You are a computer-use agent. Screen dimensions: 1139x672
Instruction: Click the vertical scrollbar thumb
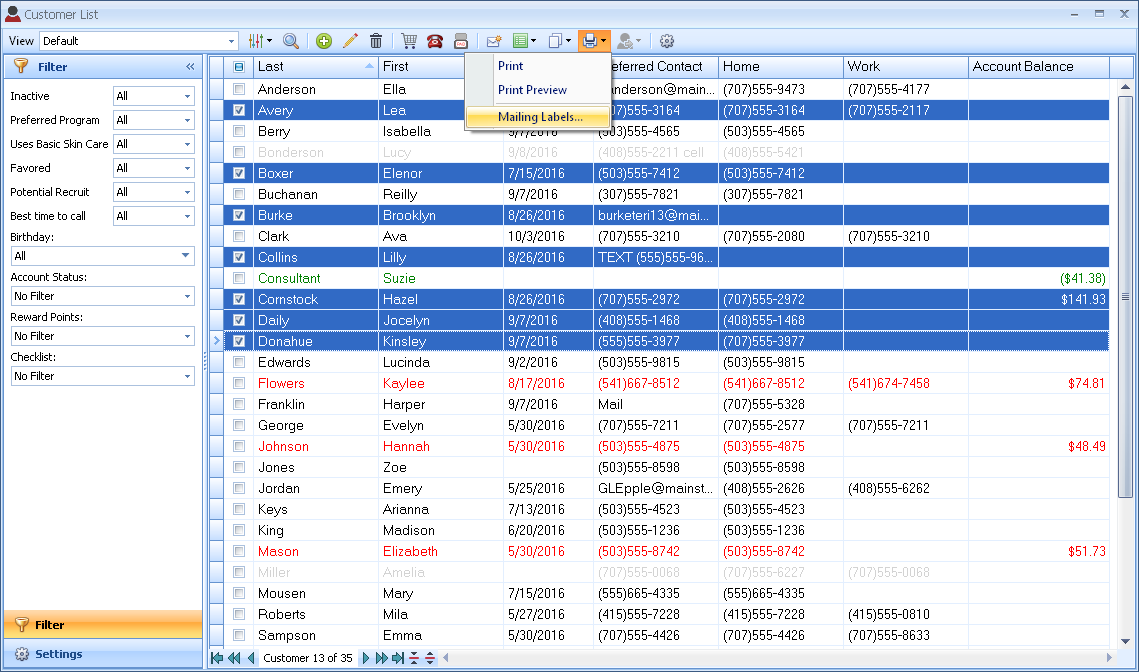pyautogui.click(x=1125, y=296)
